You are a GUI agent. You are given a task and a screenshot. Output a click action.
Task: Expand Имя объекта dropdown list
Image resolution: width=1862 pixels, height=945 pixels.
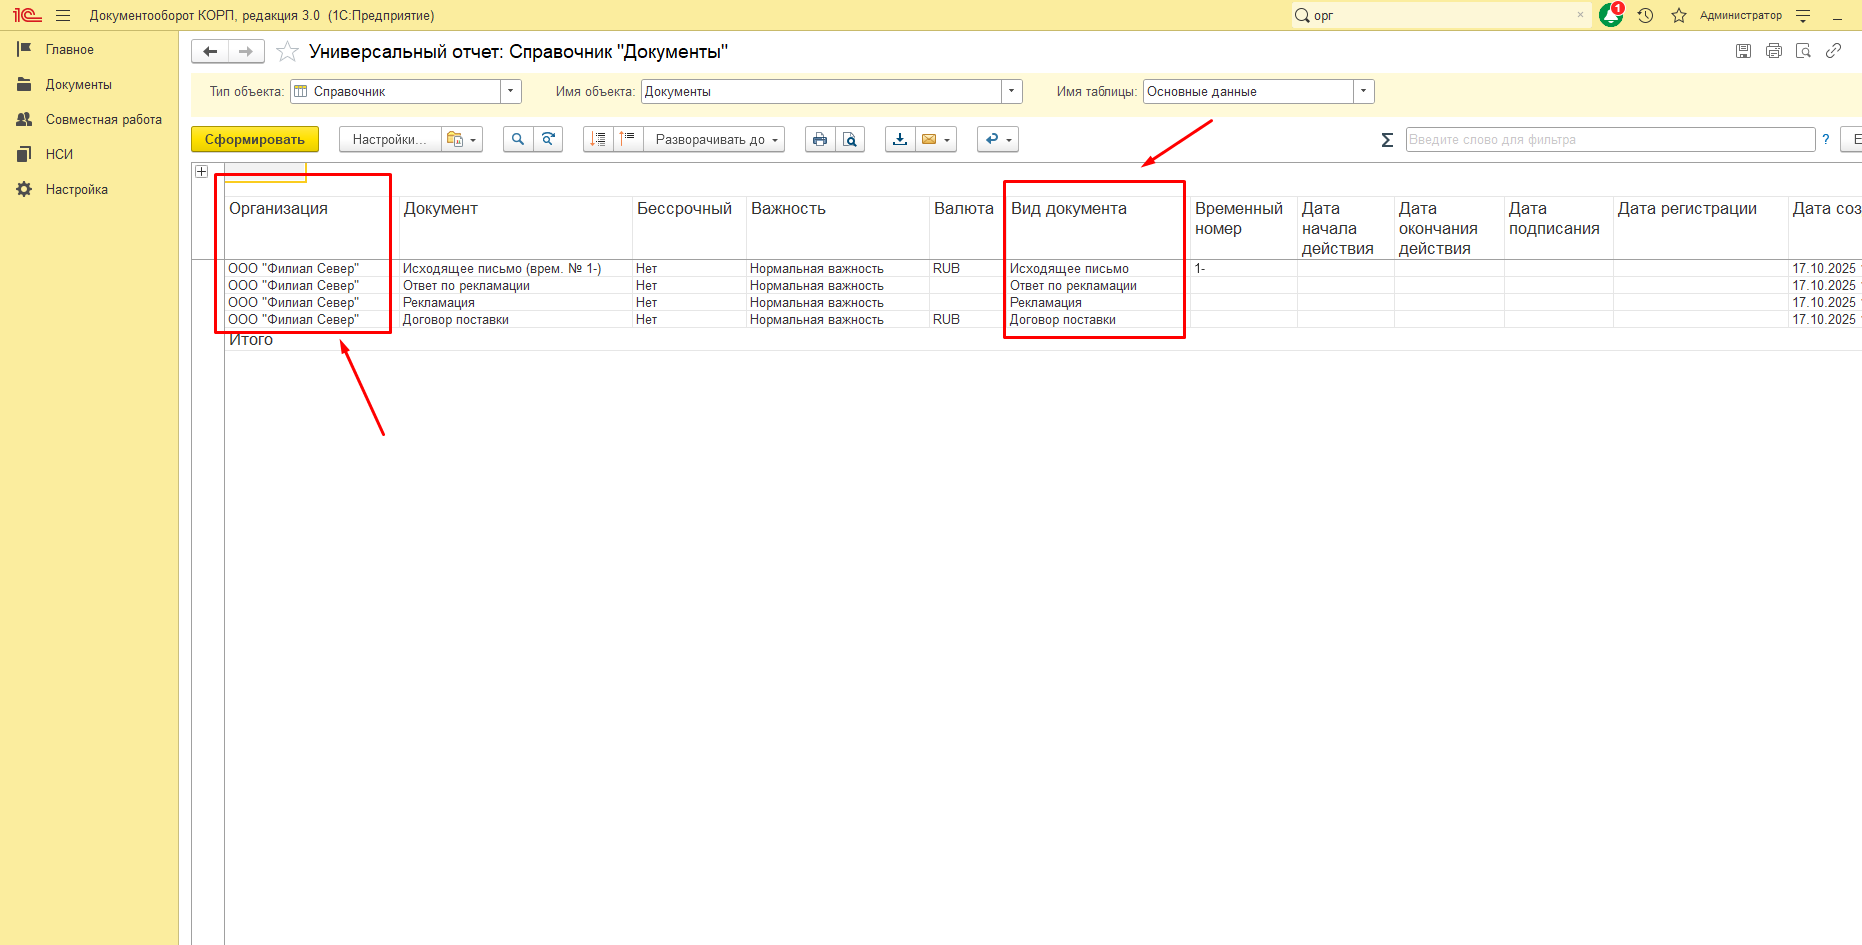point(1012,91)
